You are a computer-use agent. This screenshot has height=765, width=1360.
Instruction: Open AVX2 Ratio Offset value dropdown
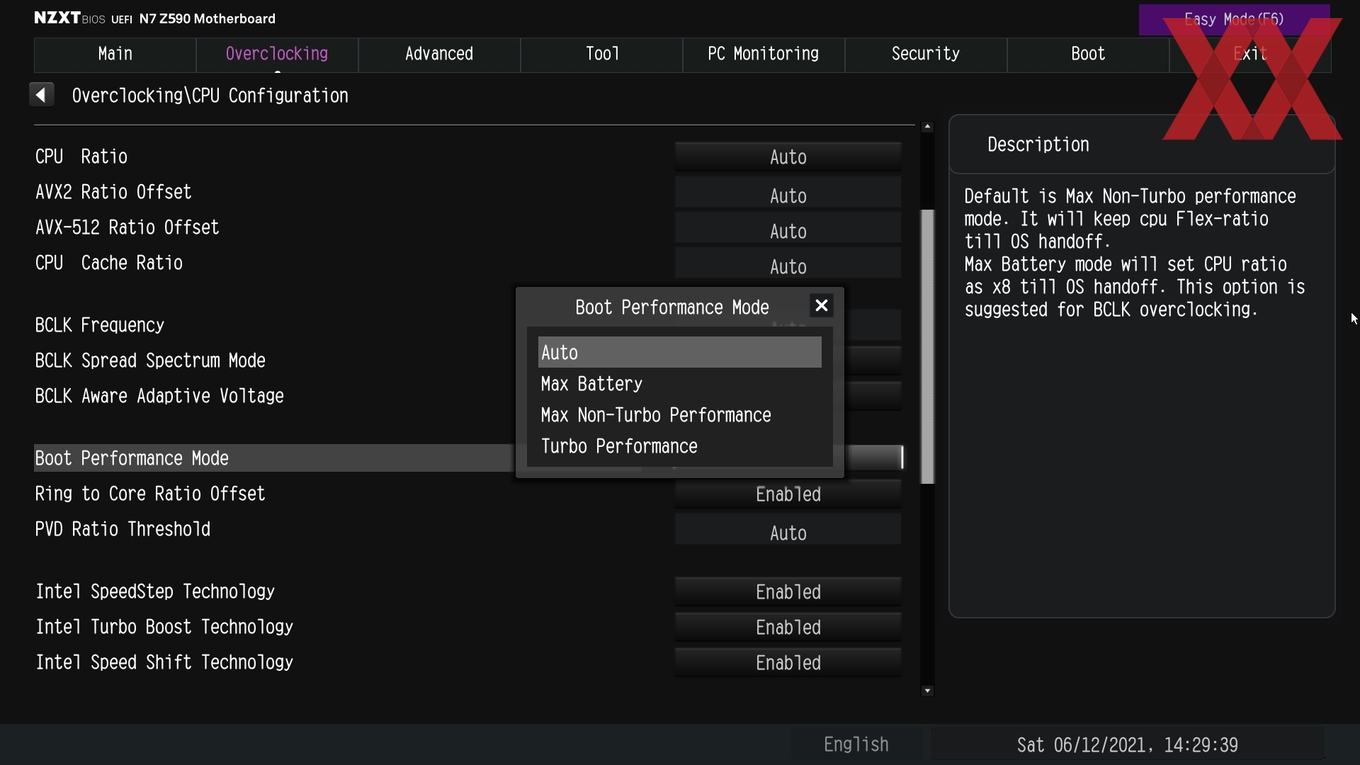788,195
